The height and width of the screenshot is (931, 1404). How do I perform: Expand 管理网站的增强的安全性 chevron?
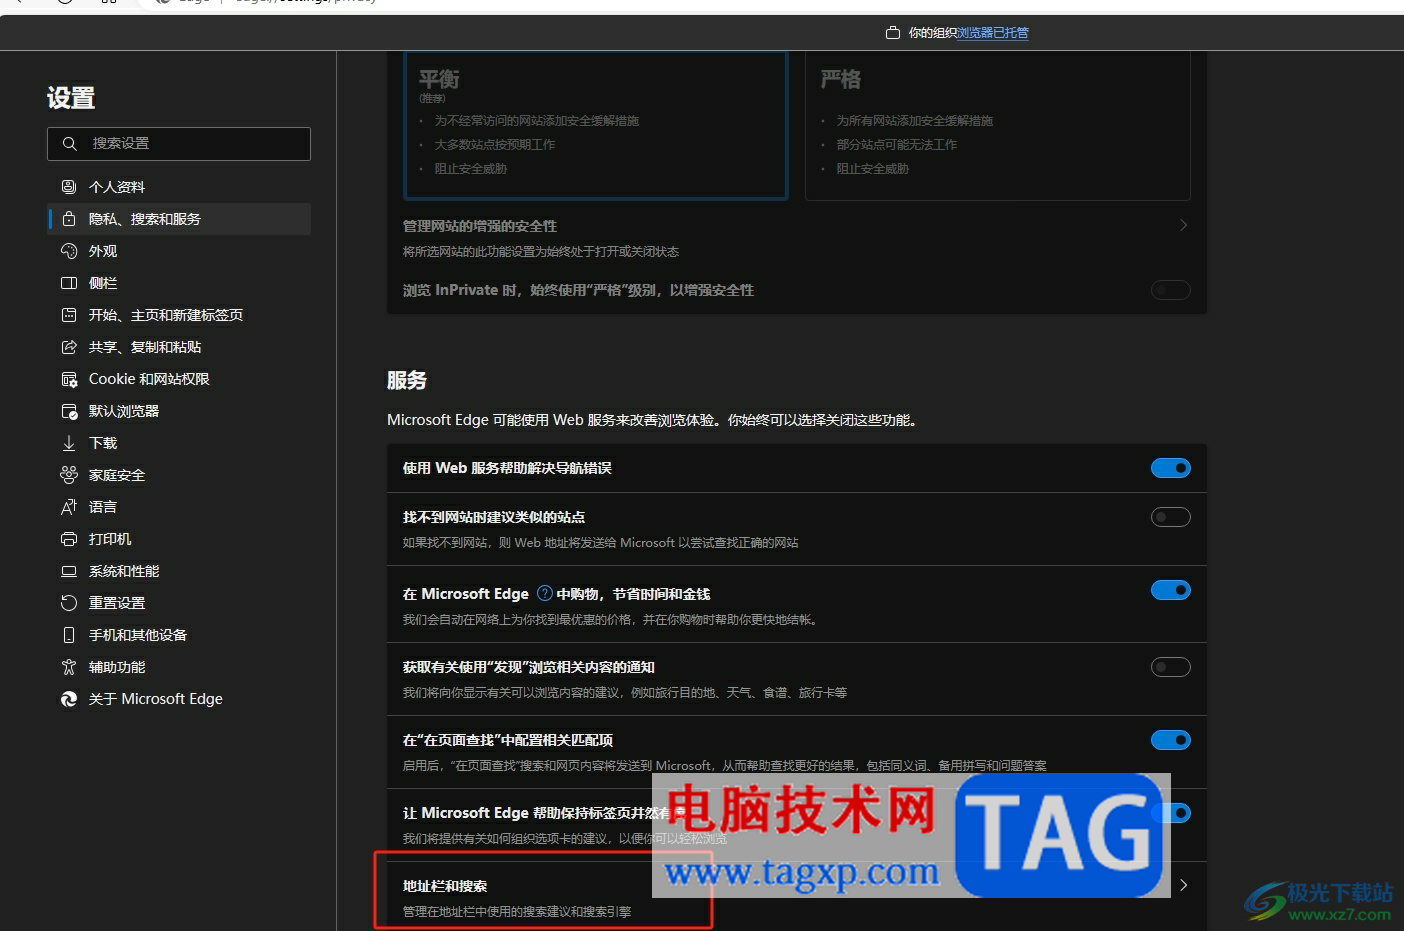tap(1183, 225)
